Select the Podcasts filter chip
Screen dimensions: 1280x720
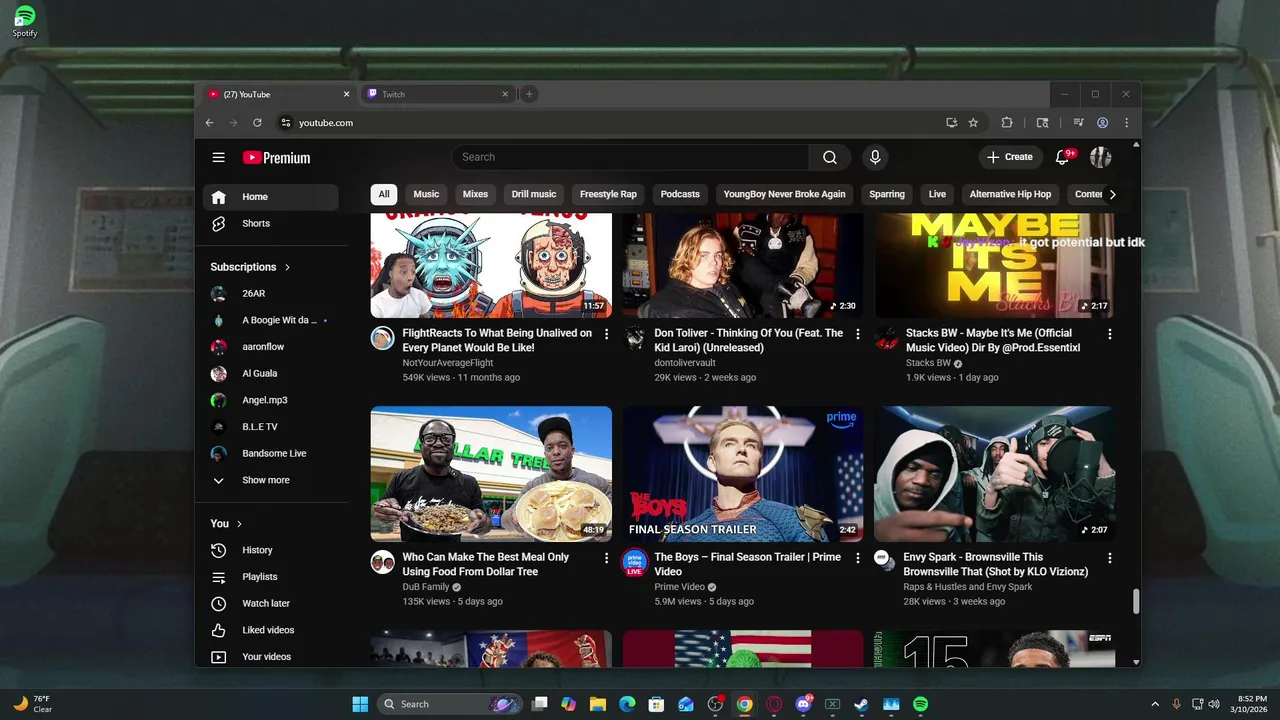(x=680, y=194)
